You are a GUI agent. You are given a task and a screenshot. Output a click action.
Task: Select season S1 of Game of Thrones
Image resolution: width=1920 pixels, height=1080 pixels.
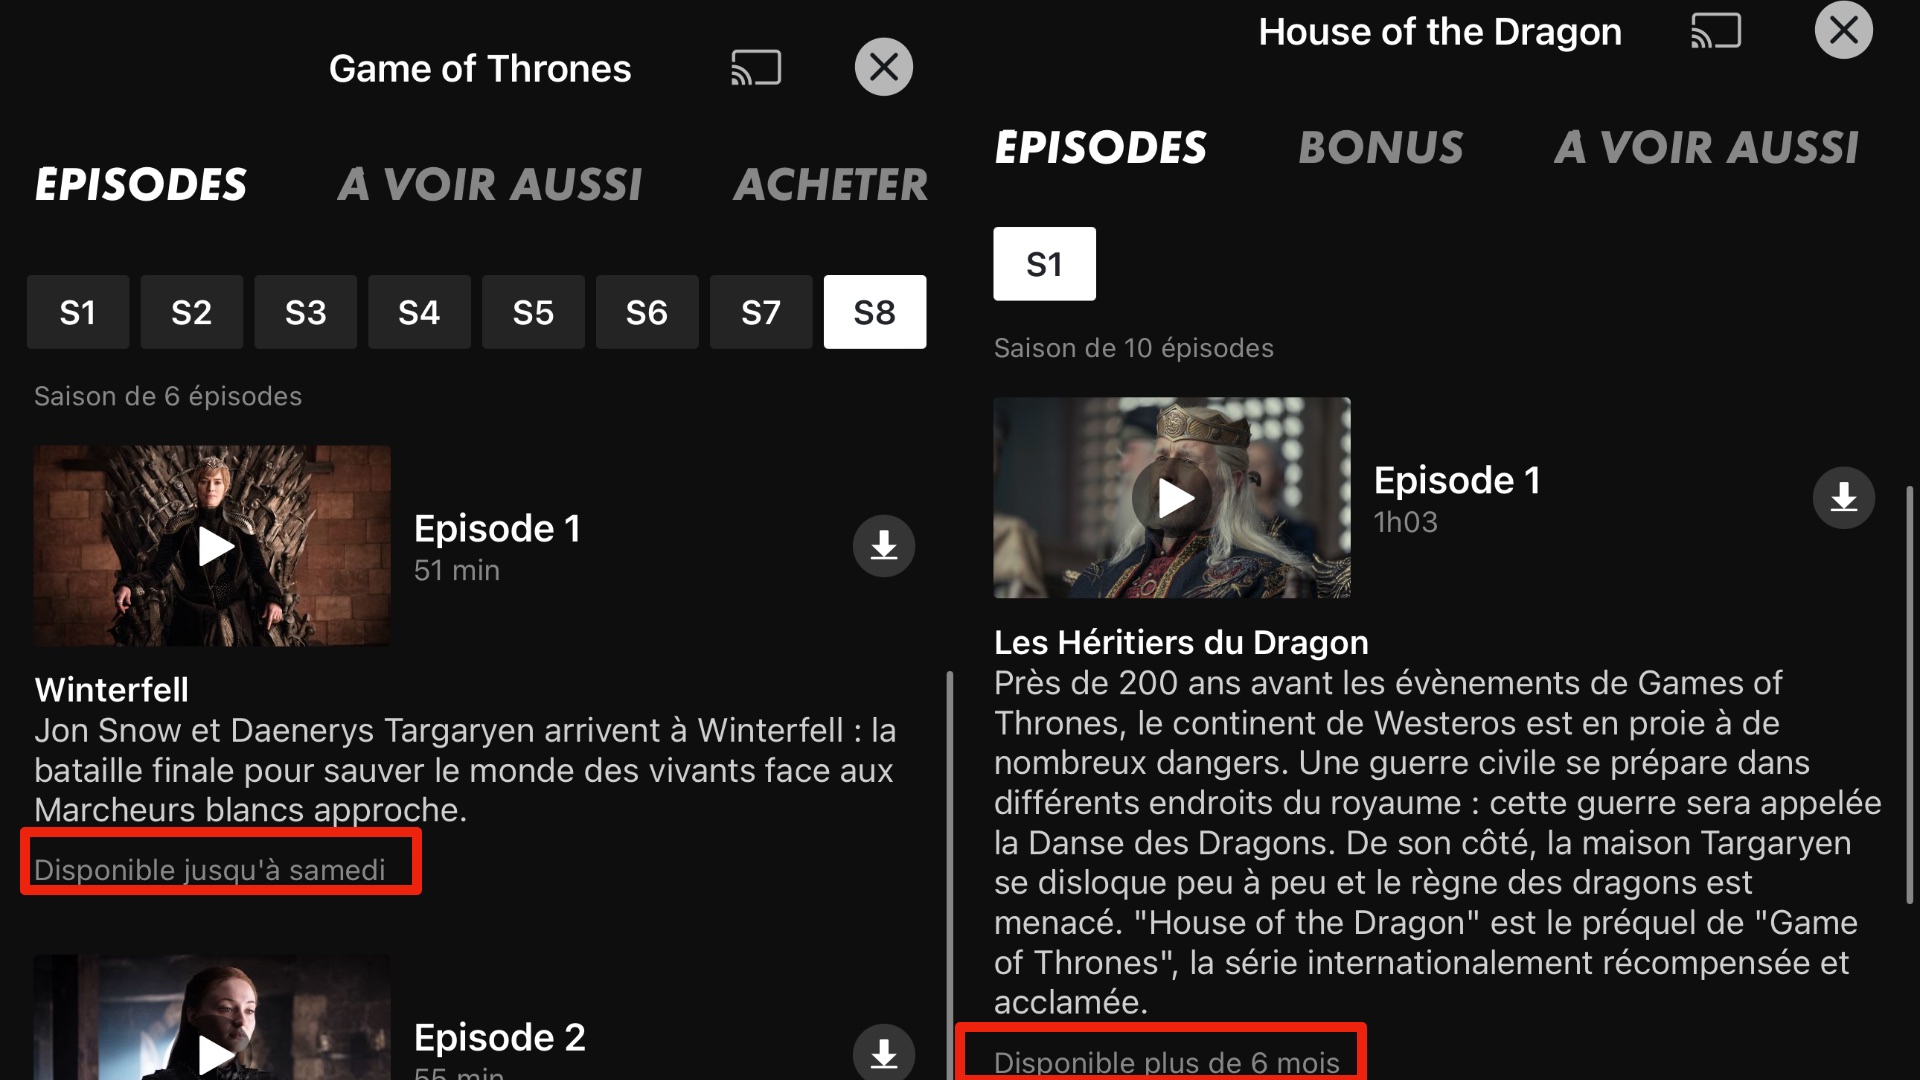tap(78, 312)
